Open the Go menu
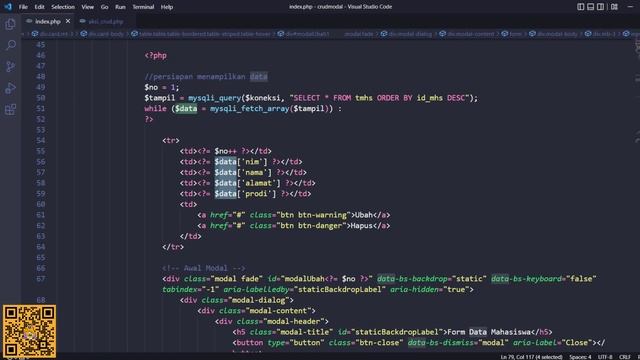The height and width of the screenshot is (360, 640). pos(104,7)
